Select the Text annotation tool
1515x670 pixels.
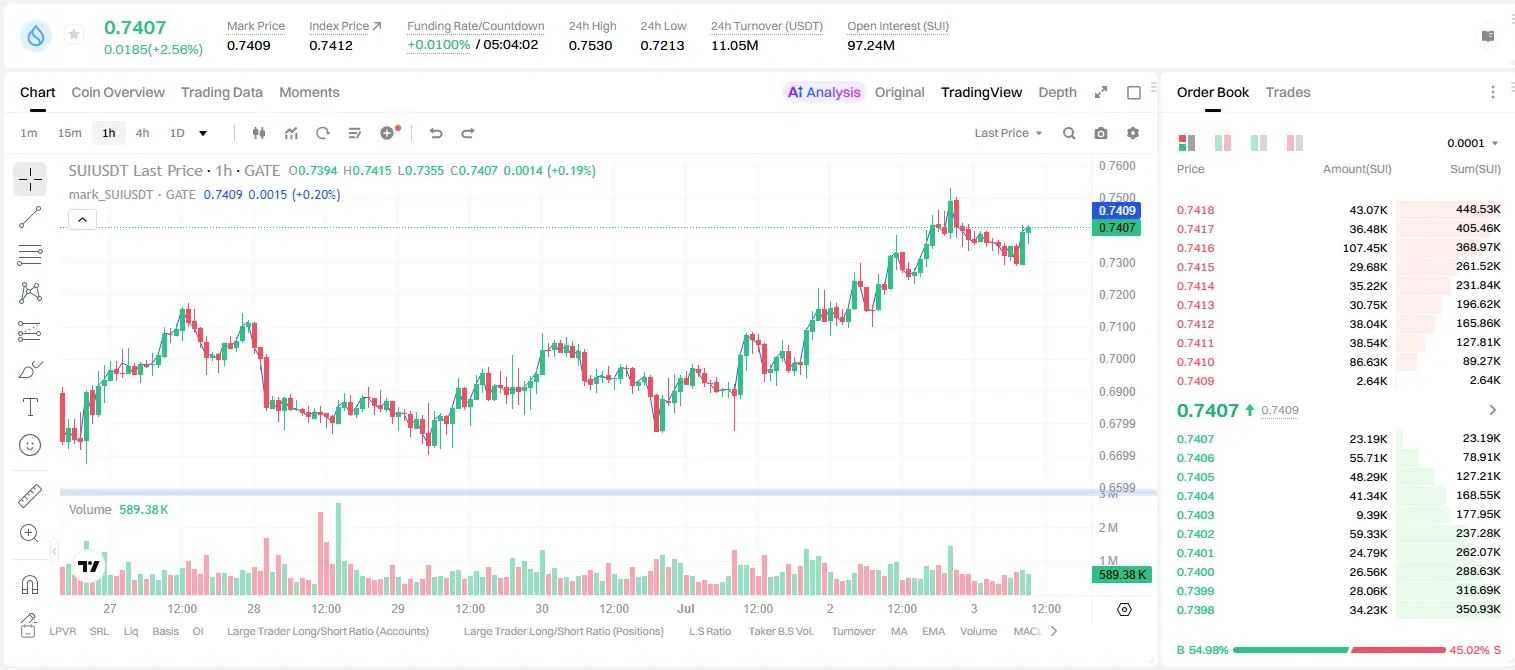click(30, 407)
